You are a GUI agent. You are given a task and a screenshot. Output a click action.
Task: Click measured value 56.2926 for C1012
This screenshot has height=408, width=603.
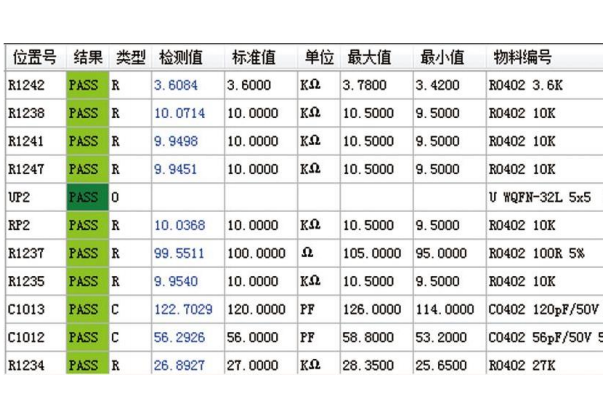click(179, 338)
